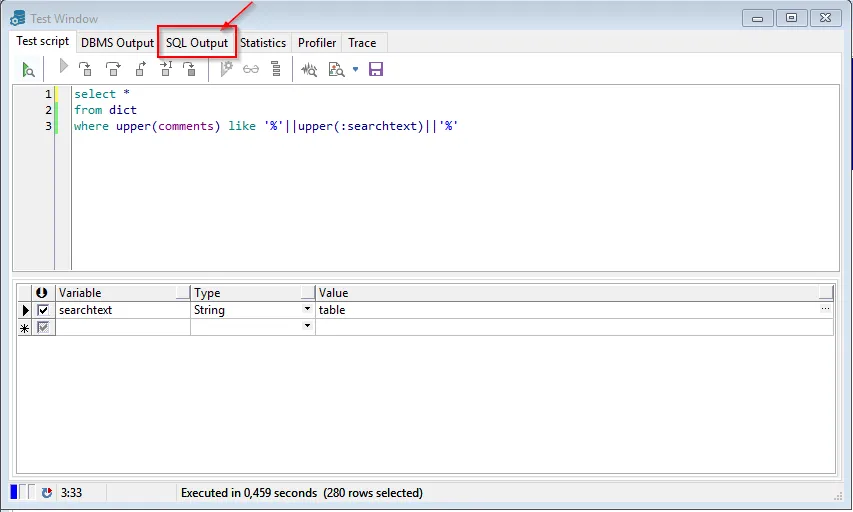Open the Statistics tab
This screenshot has width=853, height=512.
point(263,42)
